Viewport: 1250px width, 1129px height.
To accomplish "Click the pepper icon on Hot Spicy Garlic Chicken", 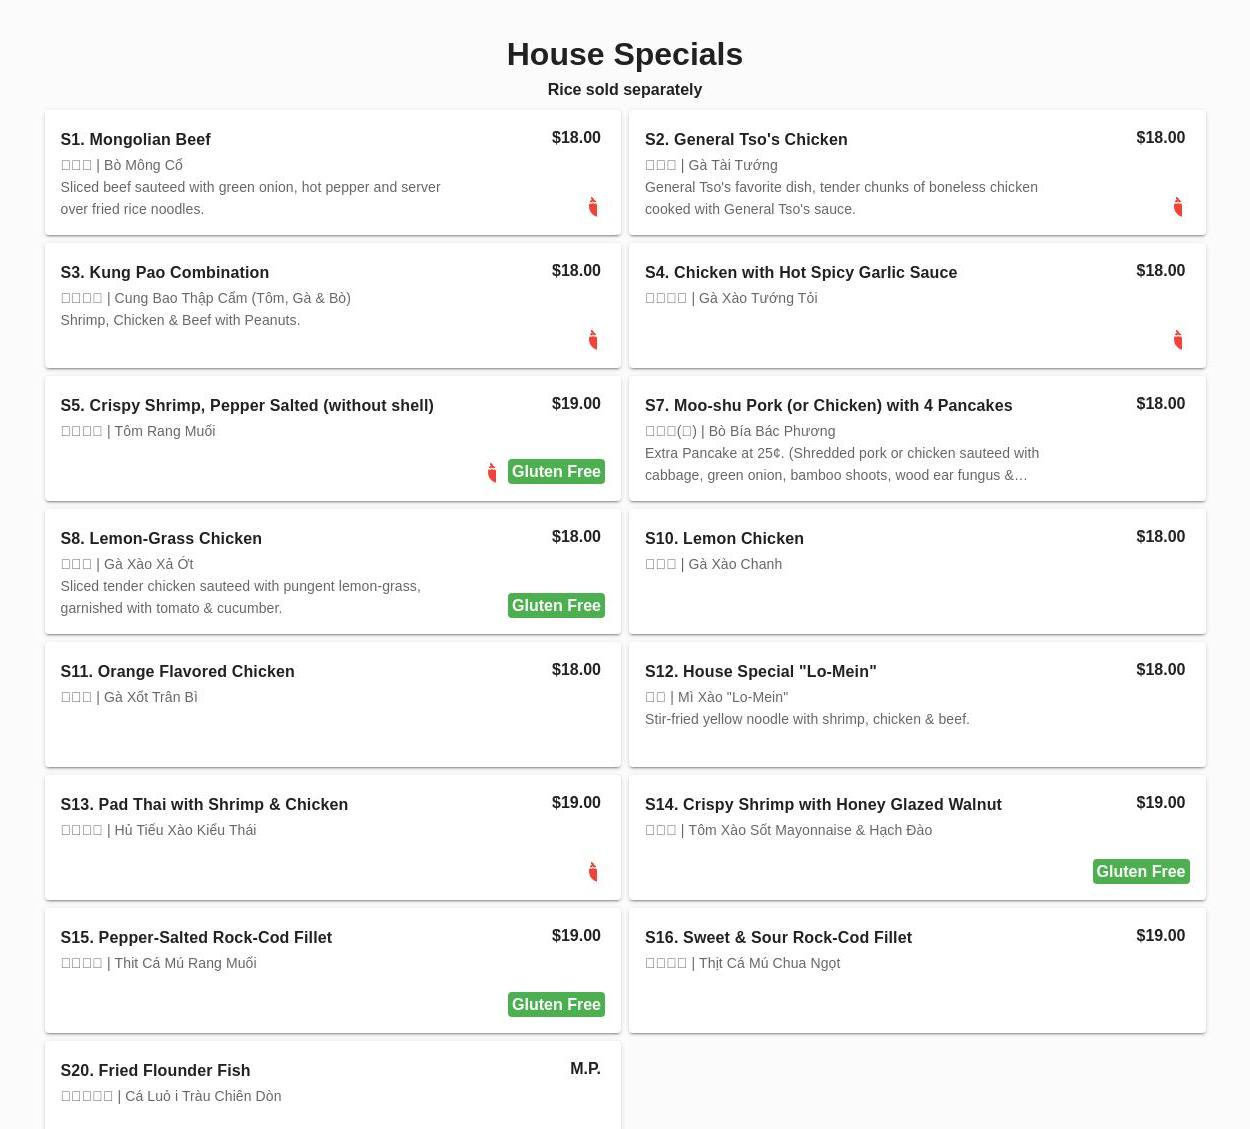I will (x=1178, y=340).
